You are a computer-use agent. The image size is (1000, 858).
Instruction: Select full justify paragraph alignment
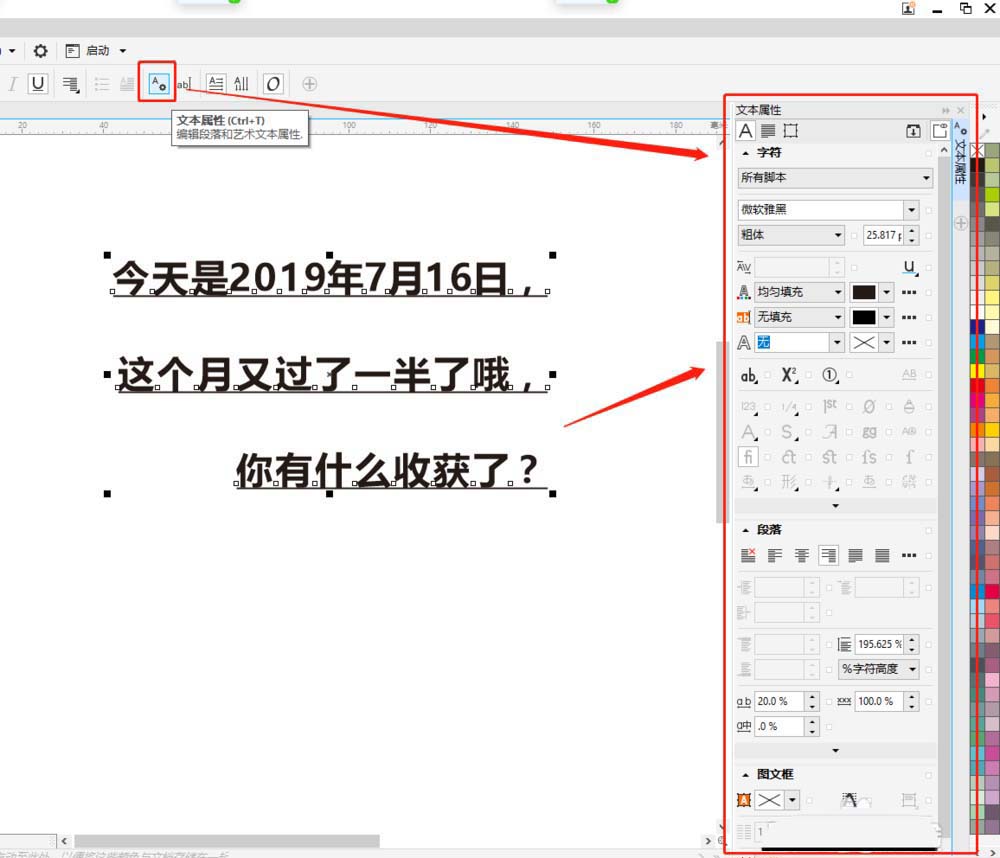pos(855,555)
